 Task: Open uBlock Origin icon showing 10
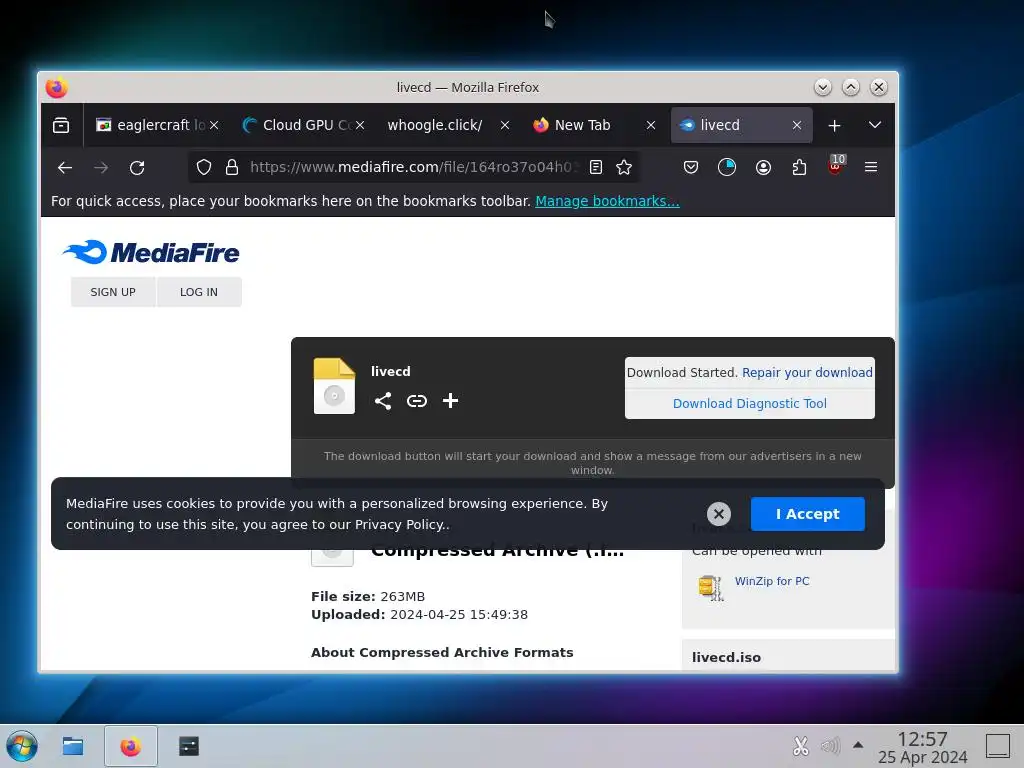[x=836, y=166]
